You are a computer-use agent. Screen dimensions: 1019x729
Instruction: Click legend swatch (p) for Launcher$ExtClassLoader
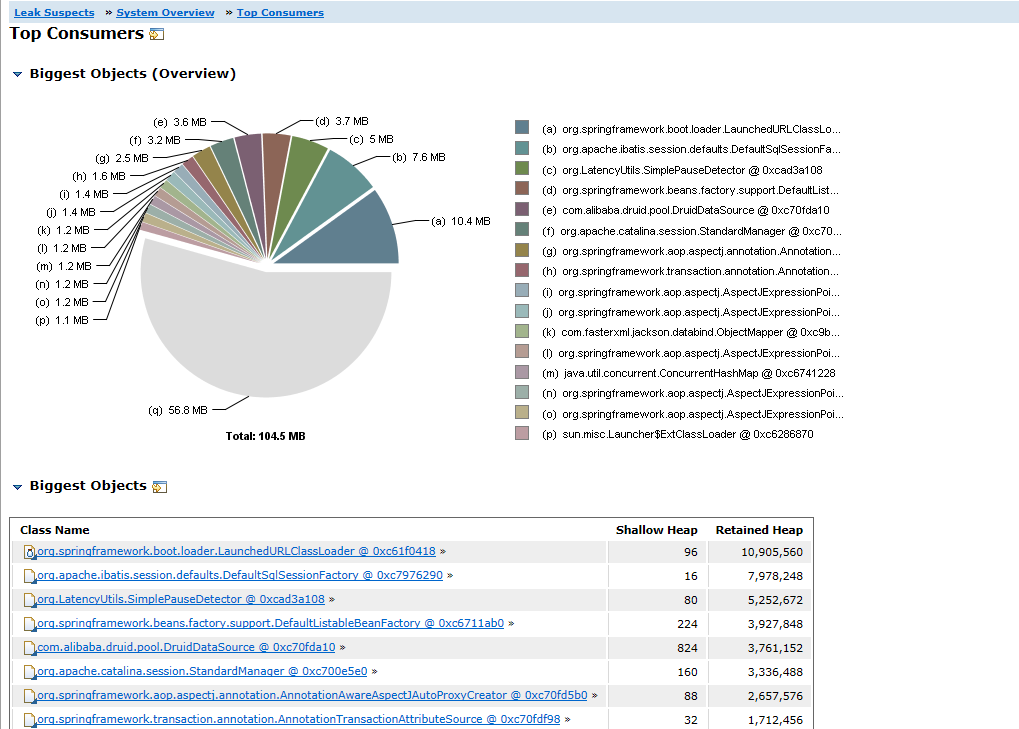(x=521, y=434)
